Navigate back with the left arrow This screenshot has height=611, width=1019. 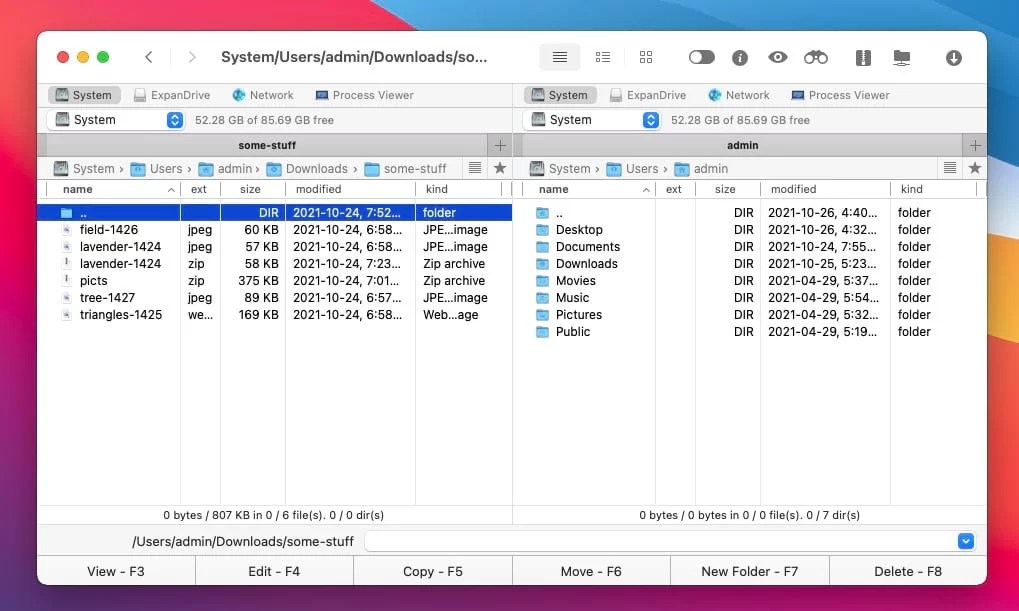tap(149, 57)
